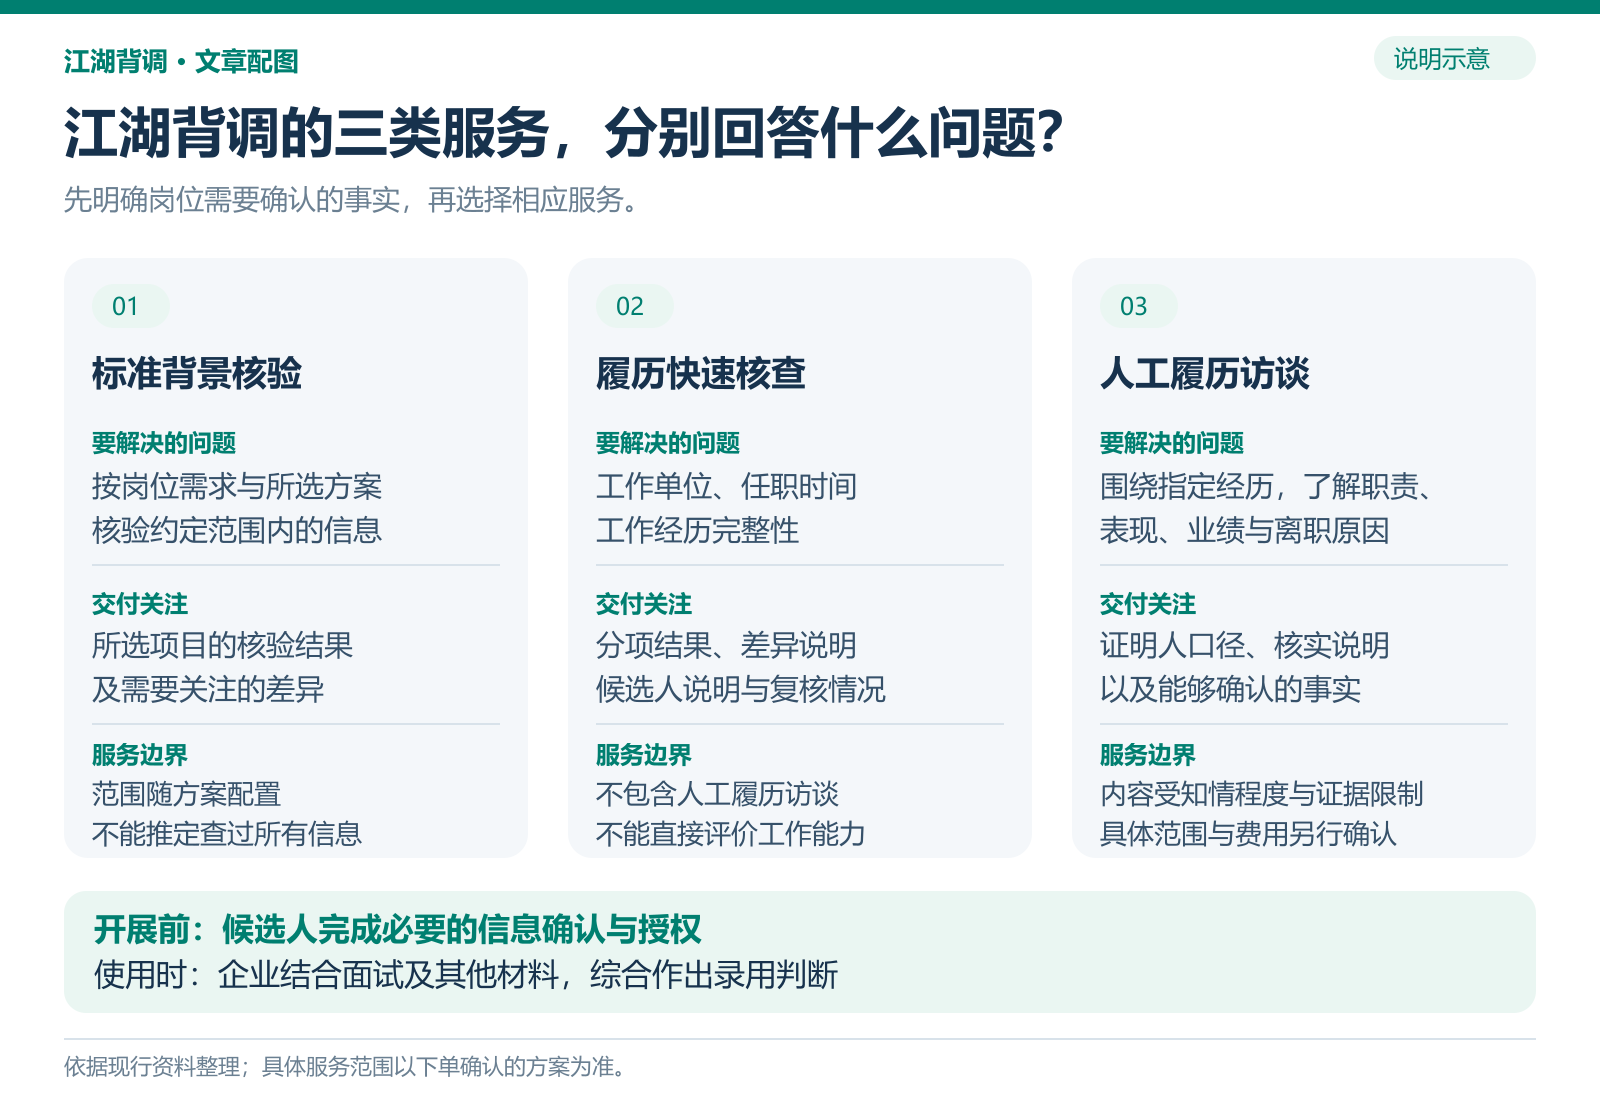Click the line 核验约定范围内的信息
This screenshot has height=1100, width=1600.
coord(237,530)
